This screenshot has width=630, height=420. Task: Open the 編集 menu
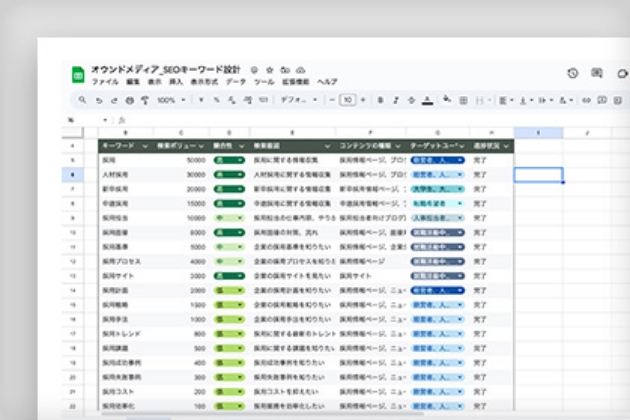tap(133, 82)
